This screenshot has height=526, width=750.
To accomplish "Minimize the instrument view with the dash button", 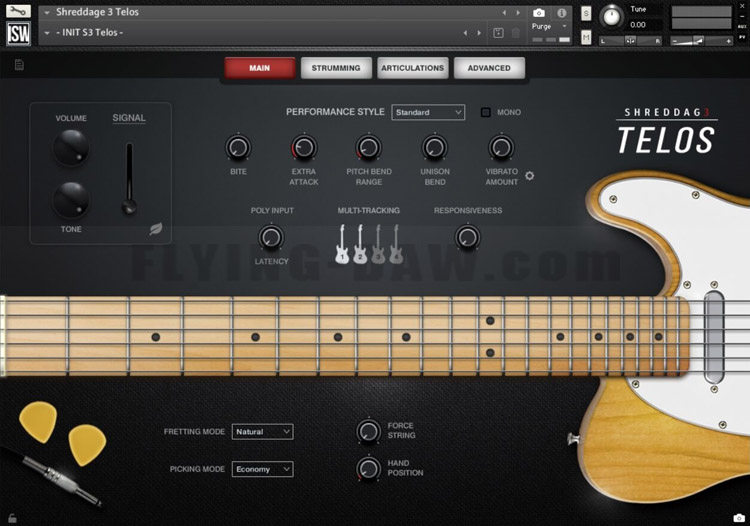I will click(742, 16).
